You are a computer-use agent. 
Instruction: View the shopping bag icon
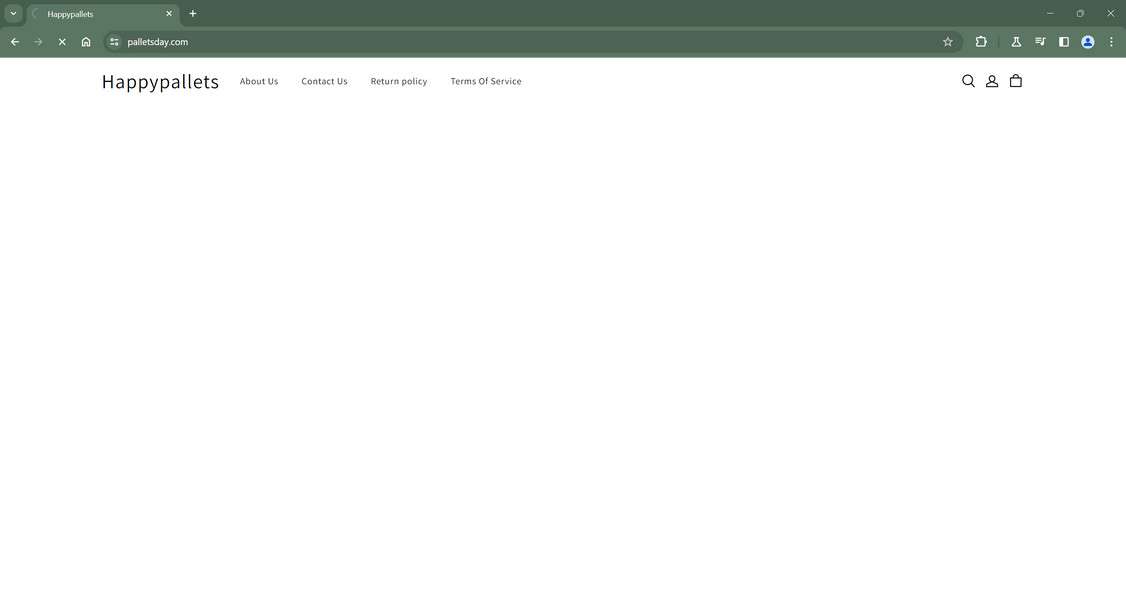(x=1015, y=80)
